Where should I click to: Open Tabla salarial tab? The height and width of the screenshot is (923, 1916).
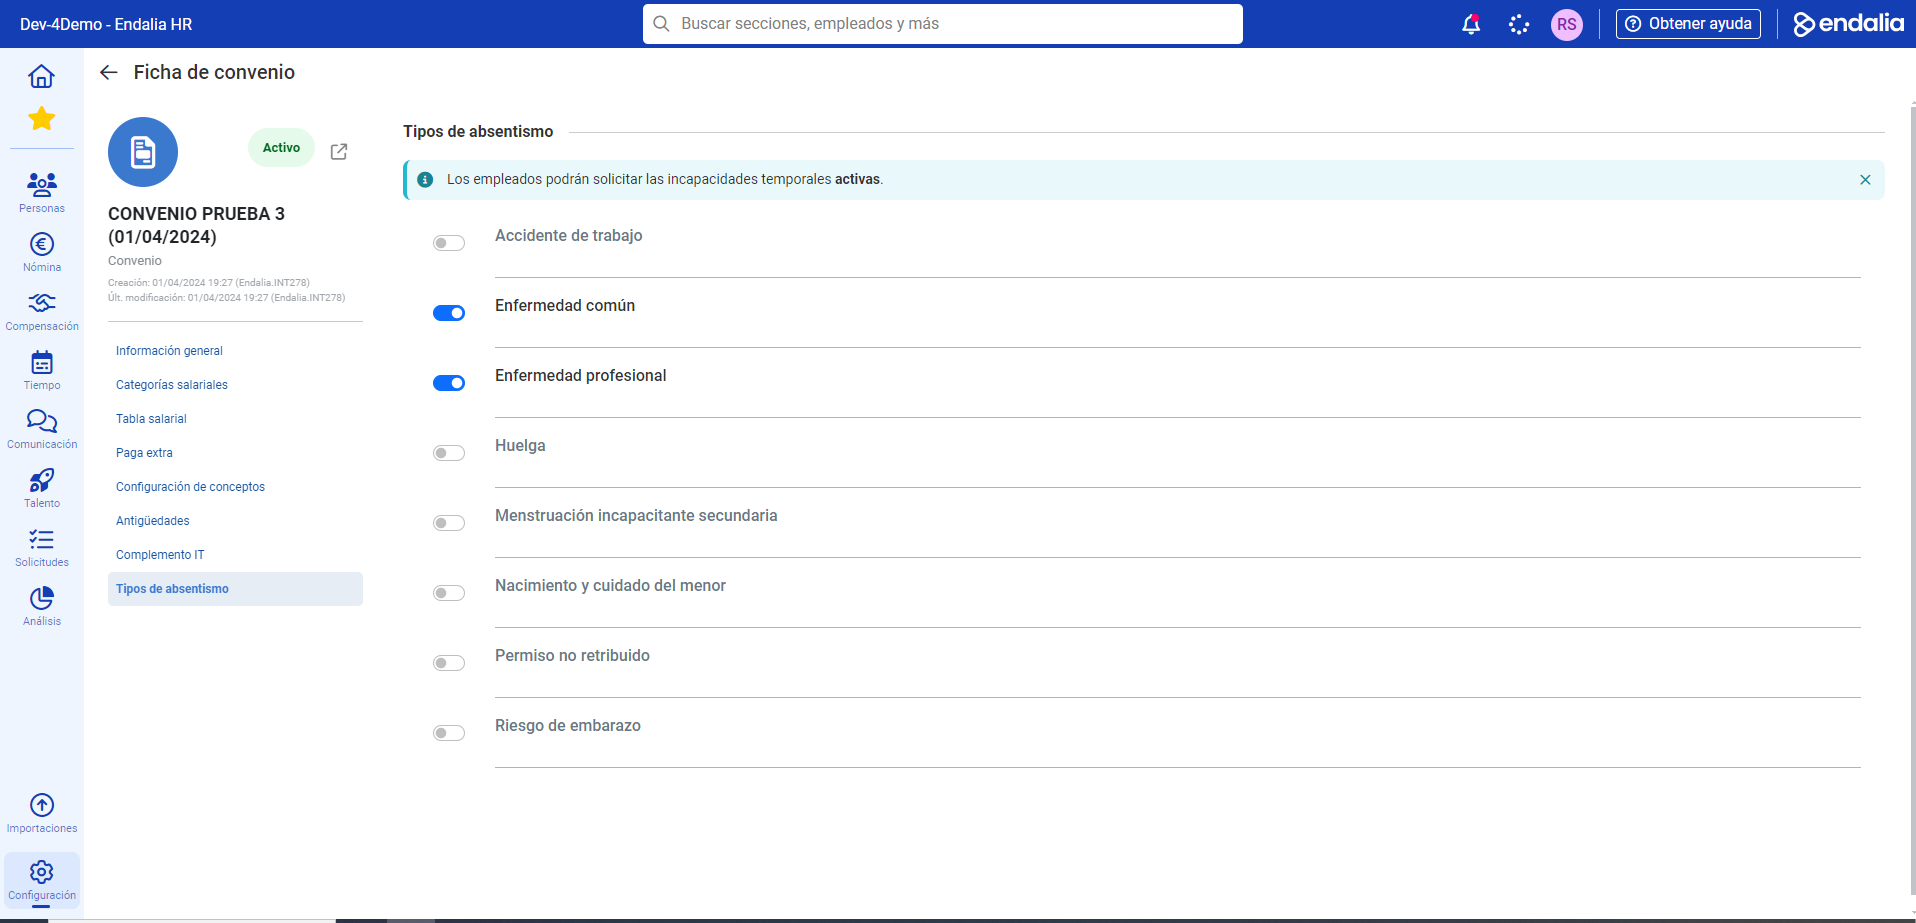(235, 419)
